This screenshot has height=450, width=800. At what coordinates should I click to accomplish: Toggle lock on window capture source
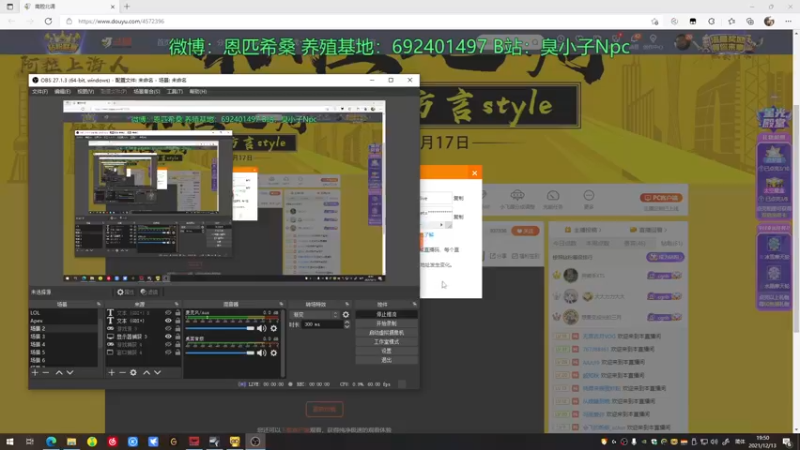coord(178,352)
